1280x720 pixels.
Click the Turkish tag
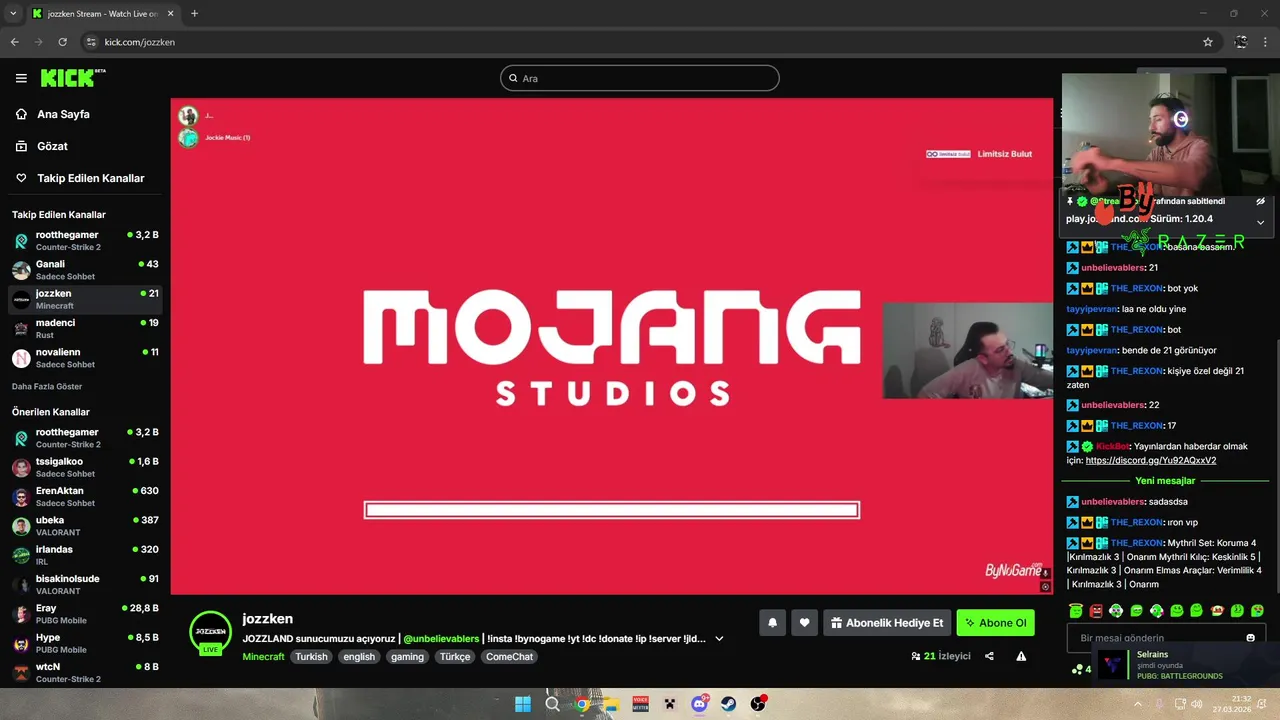pos(311,657)
